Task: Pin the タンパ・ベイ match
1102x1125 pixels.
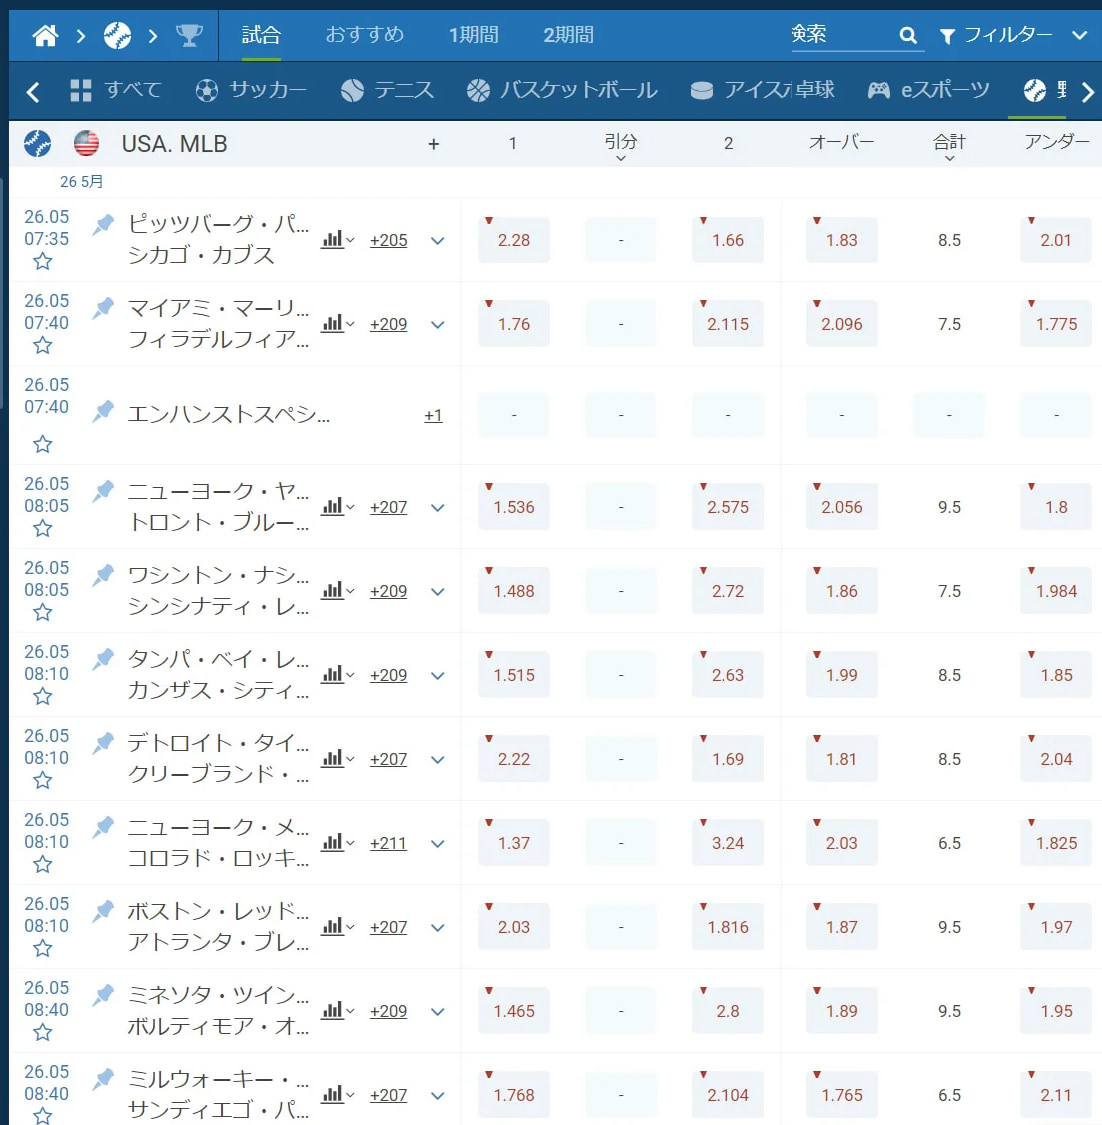Action: [x=103, y=660]
